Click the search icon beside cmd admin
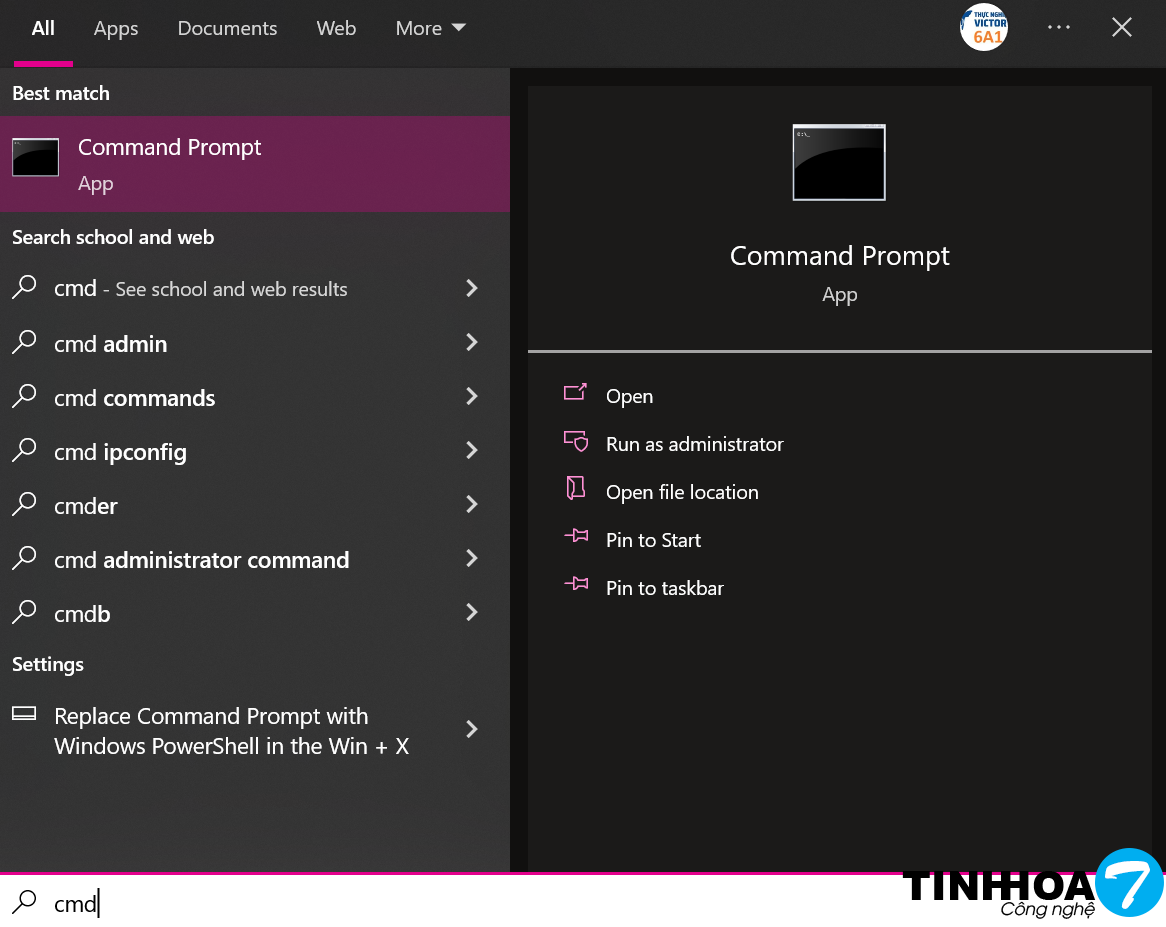The image size is (1166, 927). pos(24,343)
